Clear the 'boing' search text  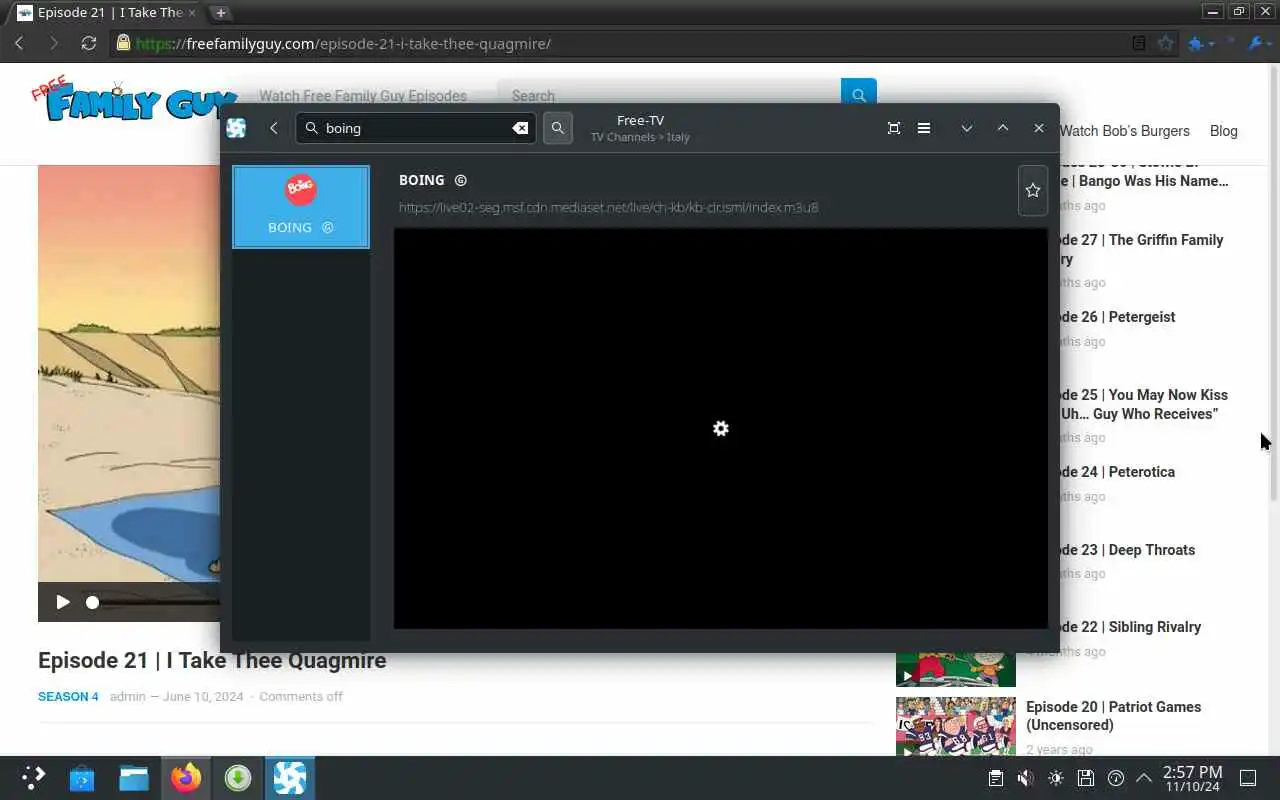coord(520,128)
